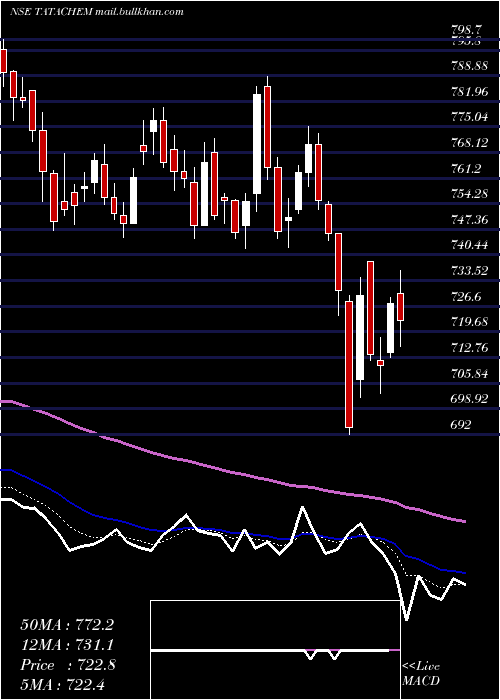This screenshot has width=500, height=700.
Task: Click the 726.6 price axis label
Action: click(x=466, y=296)
